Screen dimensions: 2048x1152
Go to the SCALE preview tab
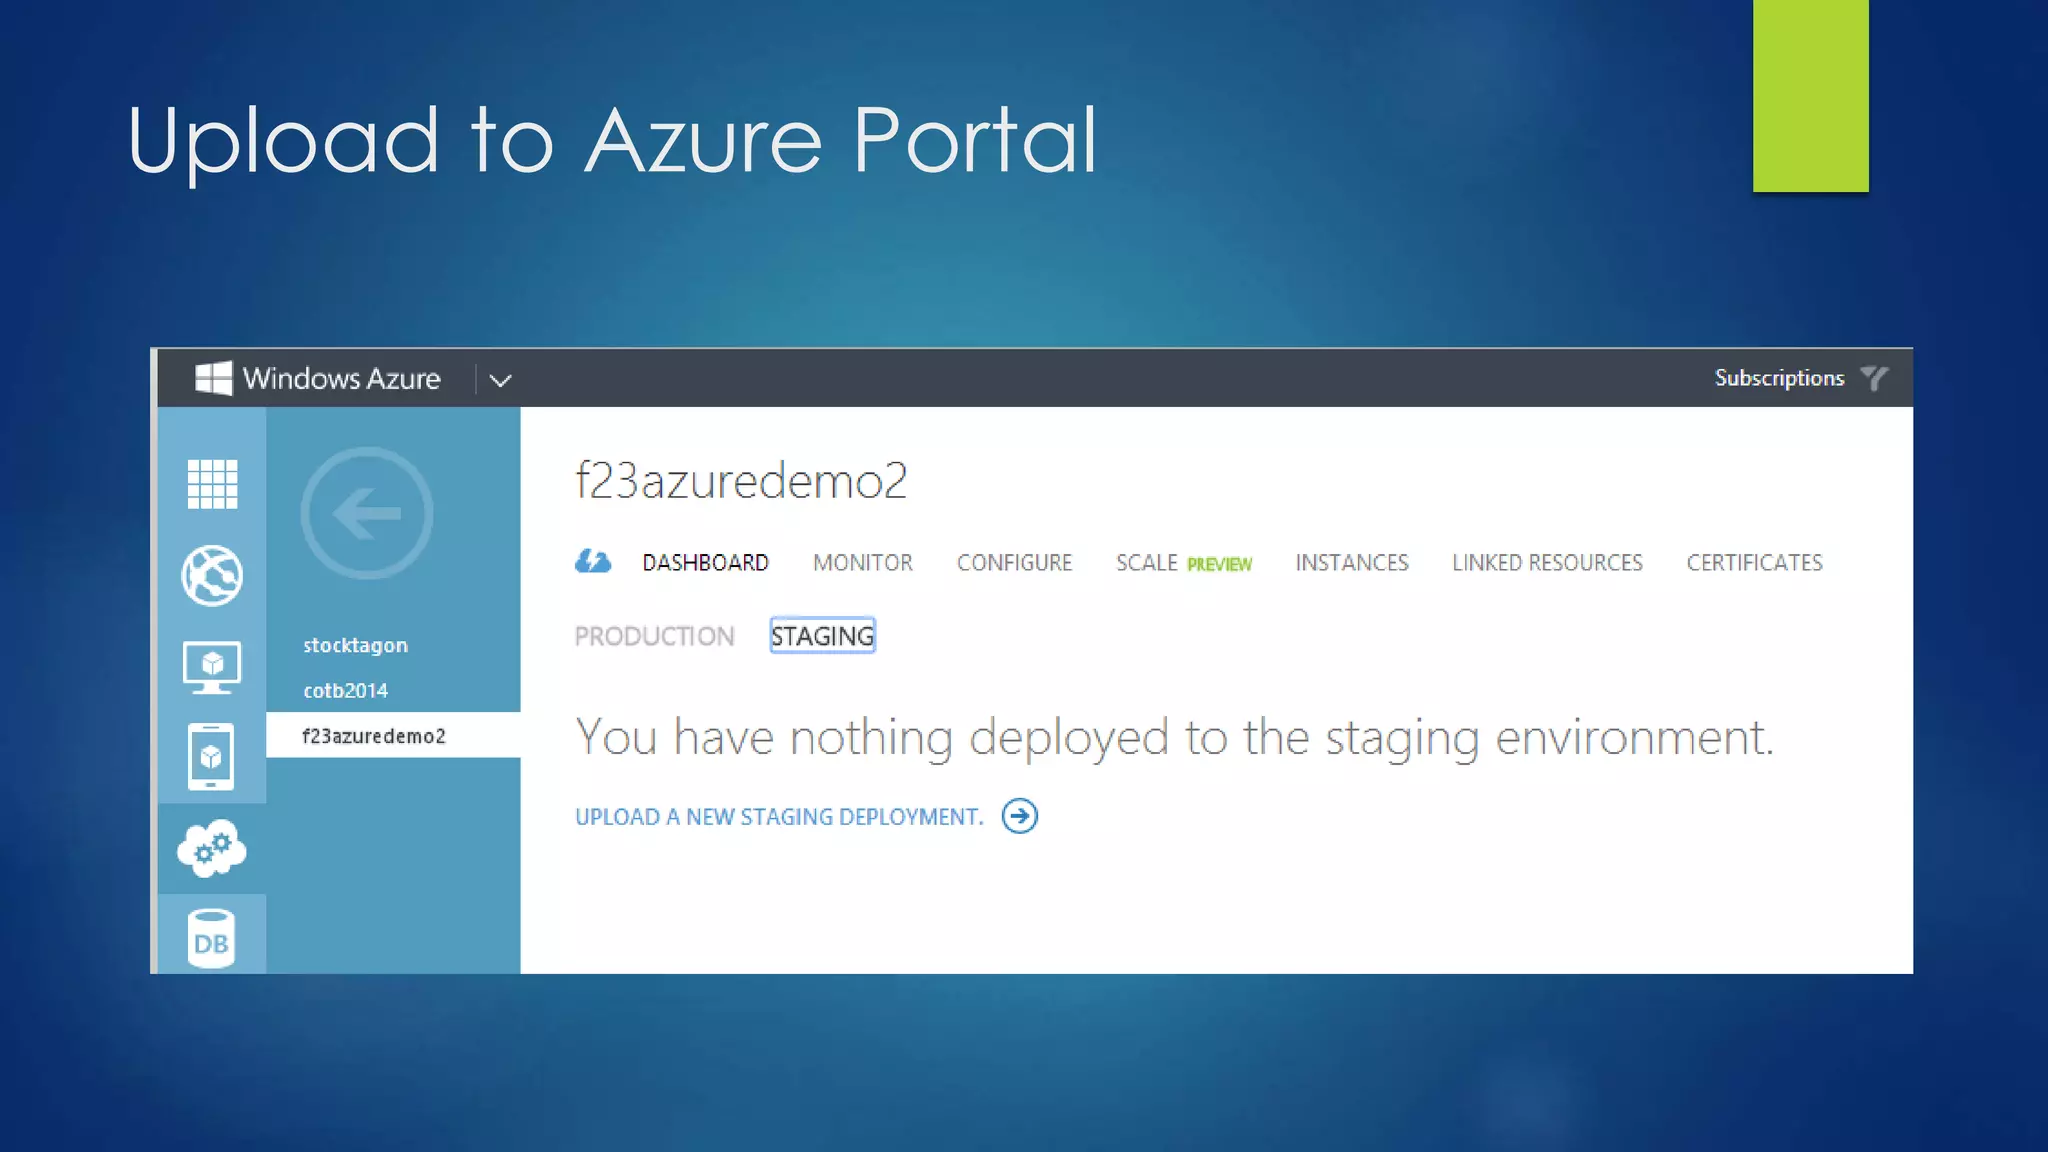[1183, 563]
